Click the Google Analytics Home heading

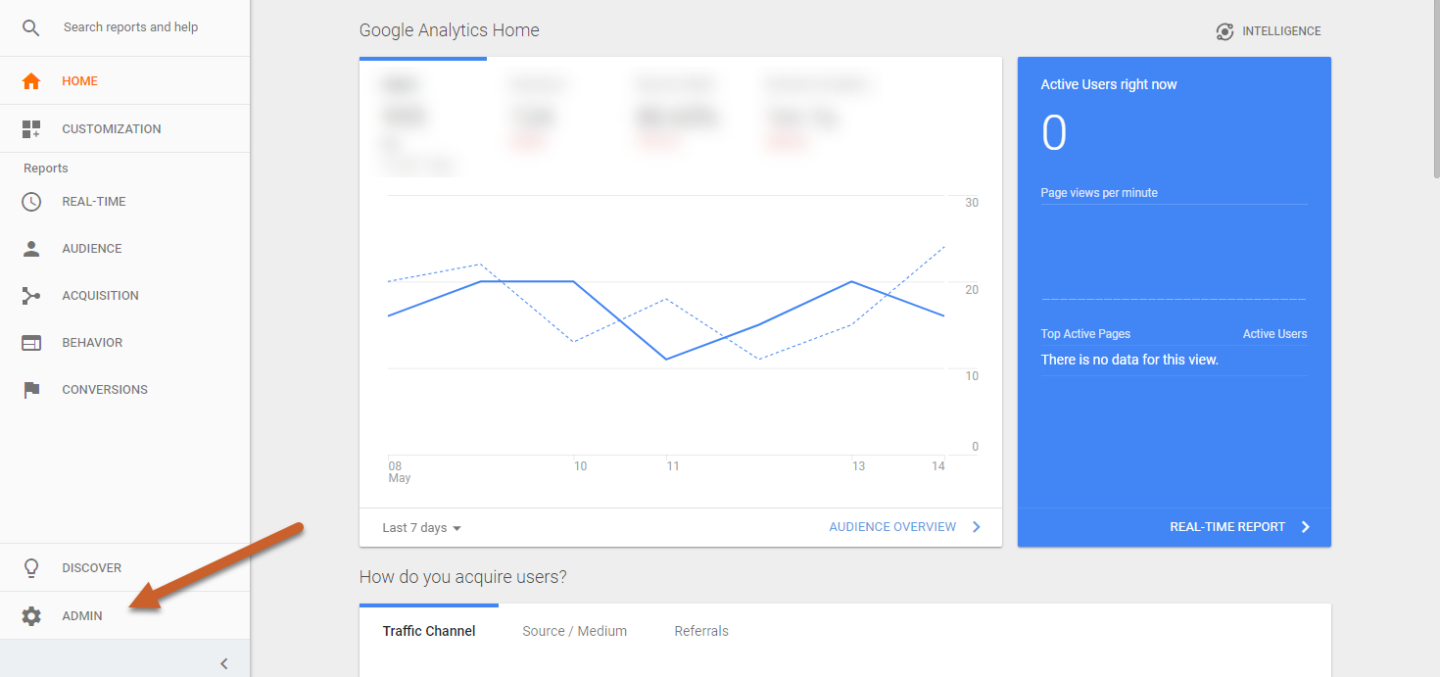tap(449, 30)
